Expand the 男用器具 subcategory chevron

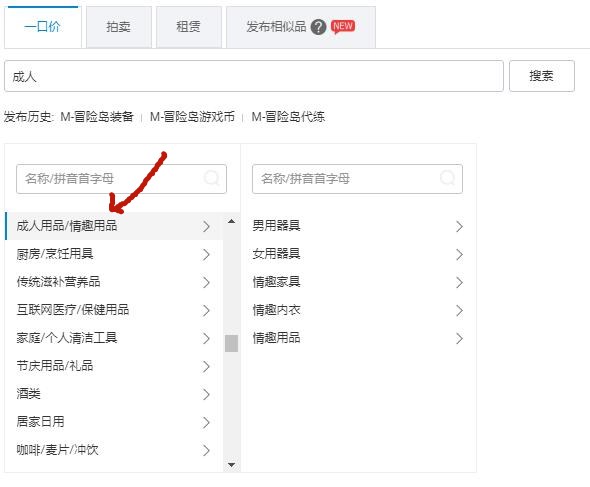459,226
